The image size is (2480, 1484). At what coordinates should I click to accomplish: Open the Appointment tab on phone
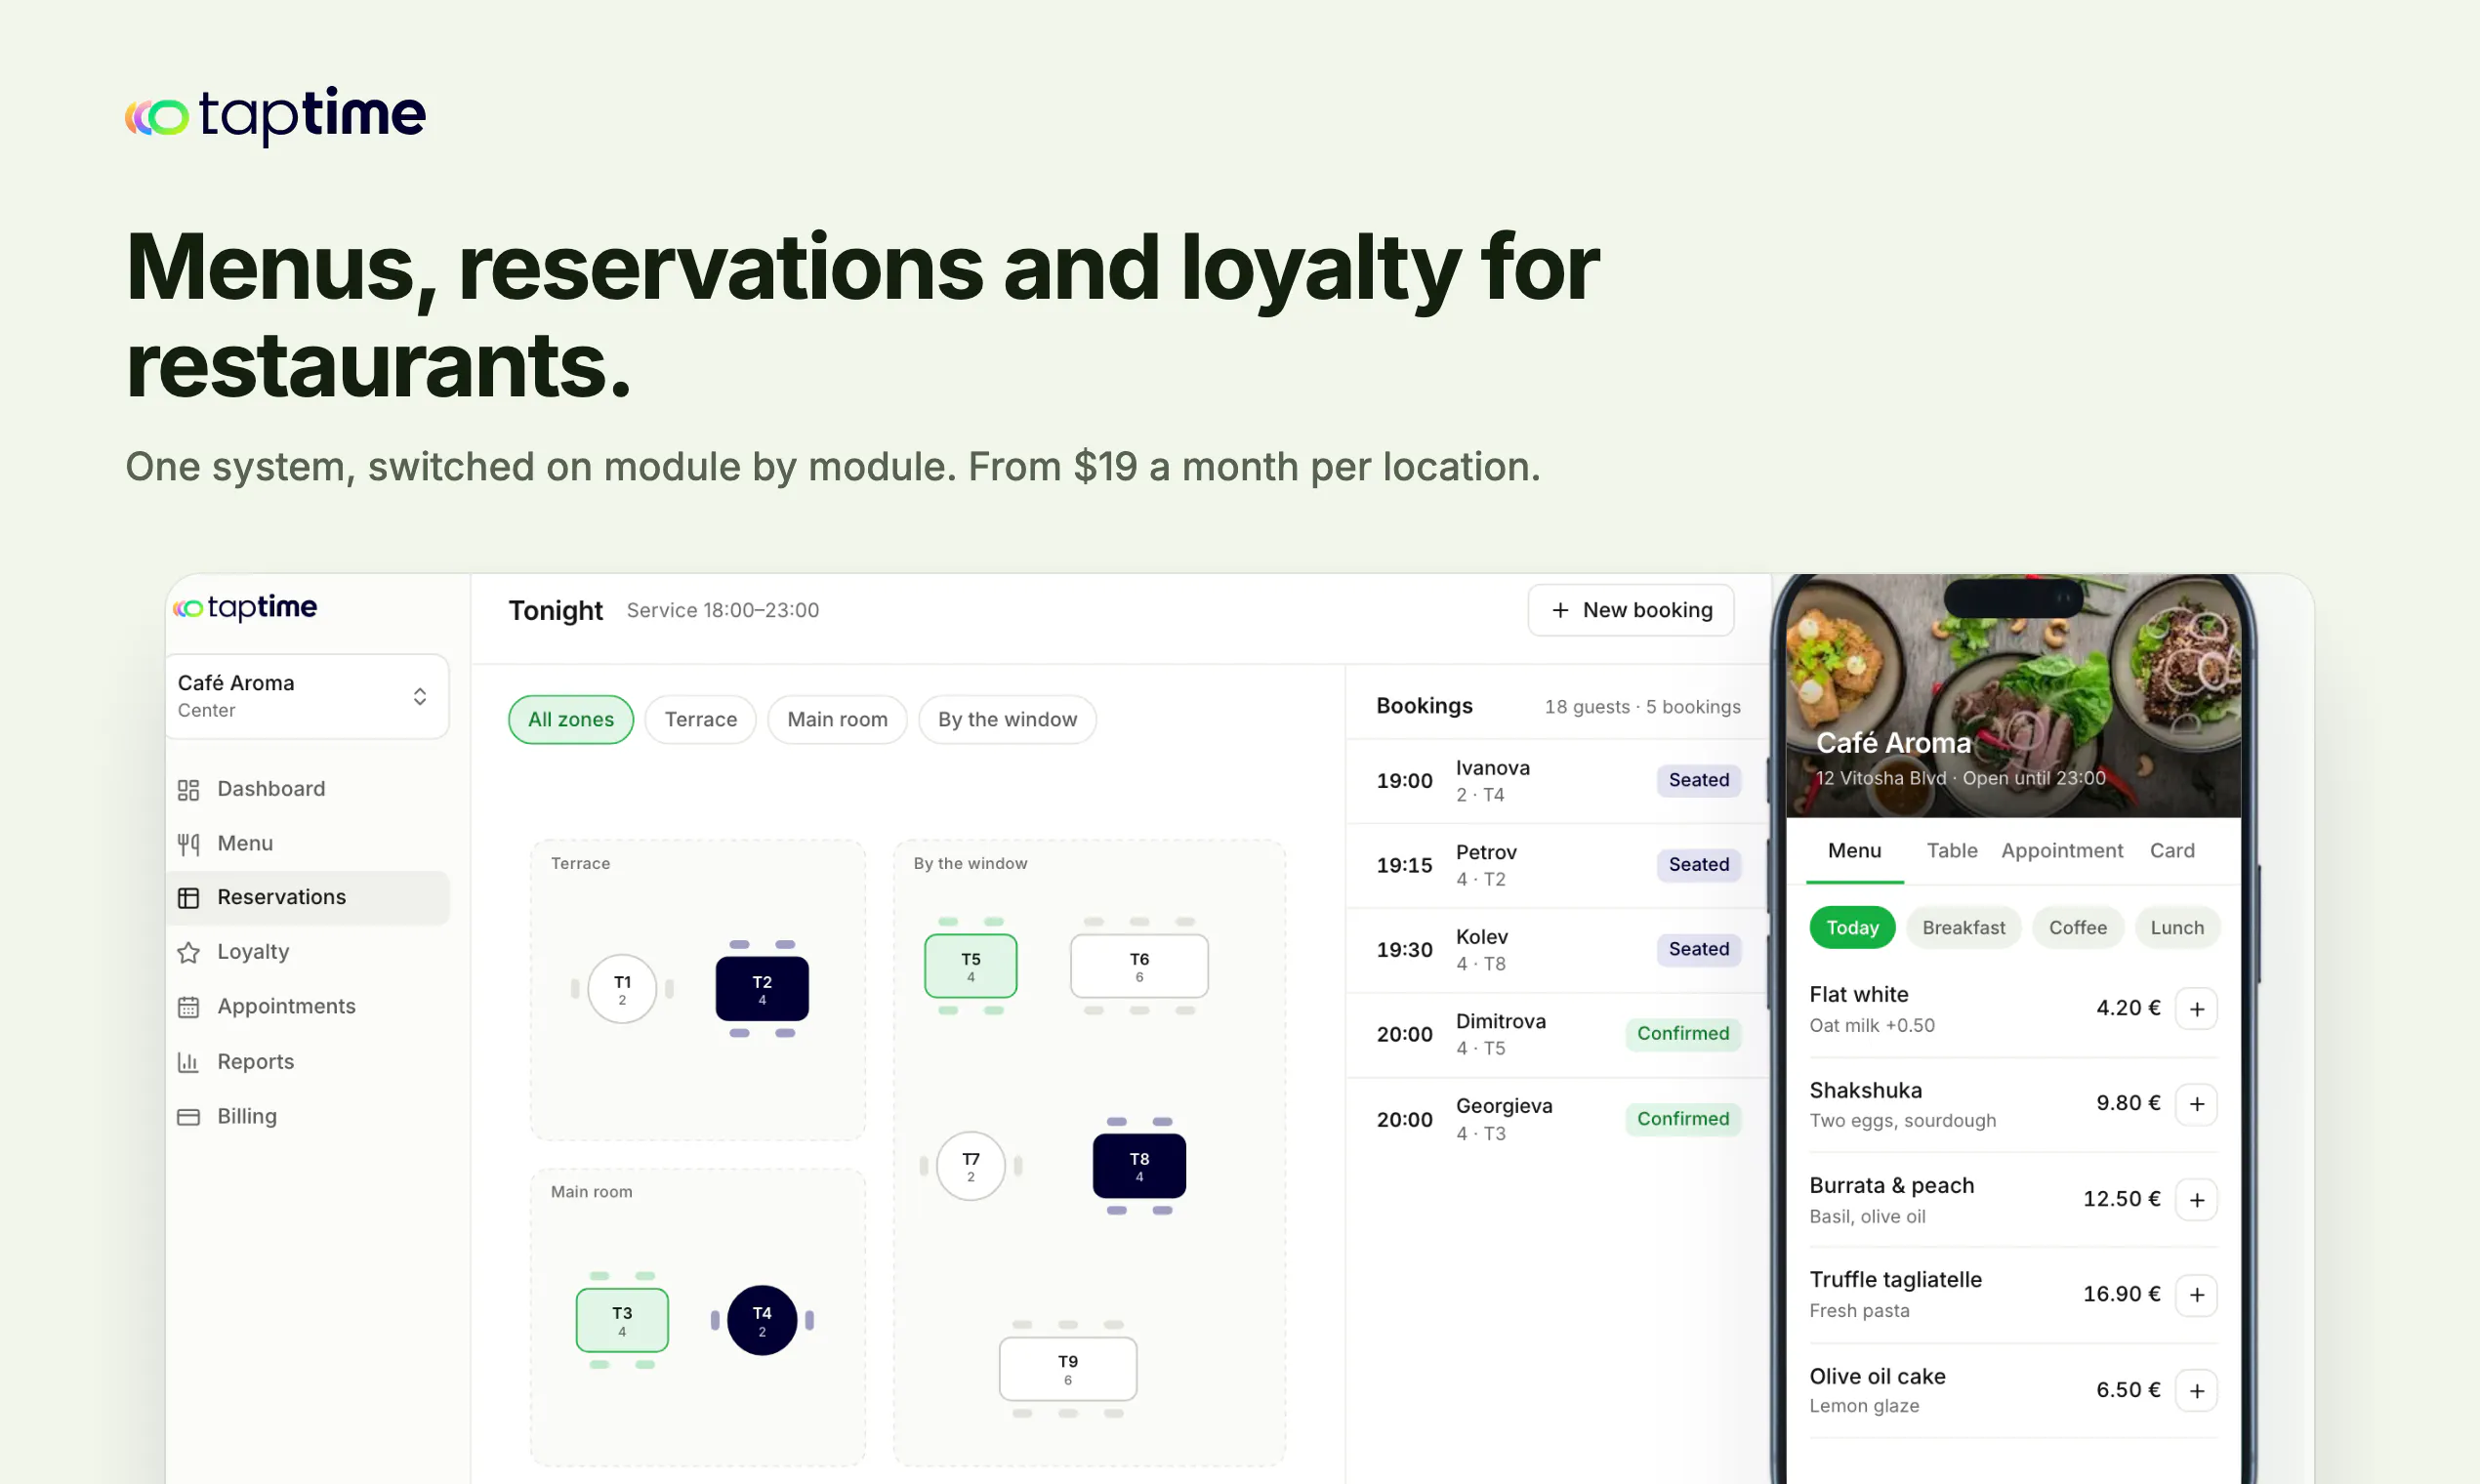click(x=2061, y=851)
